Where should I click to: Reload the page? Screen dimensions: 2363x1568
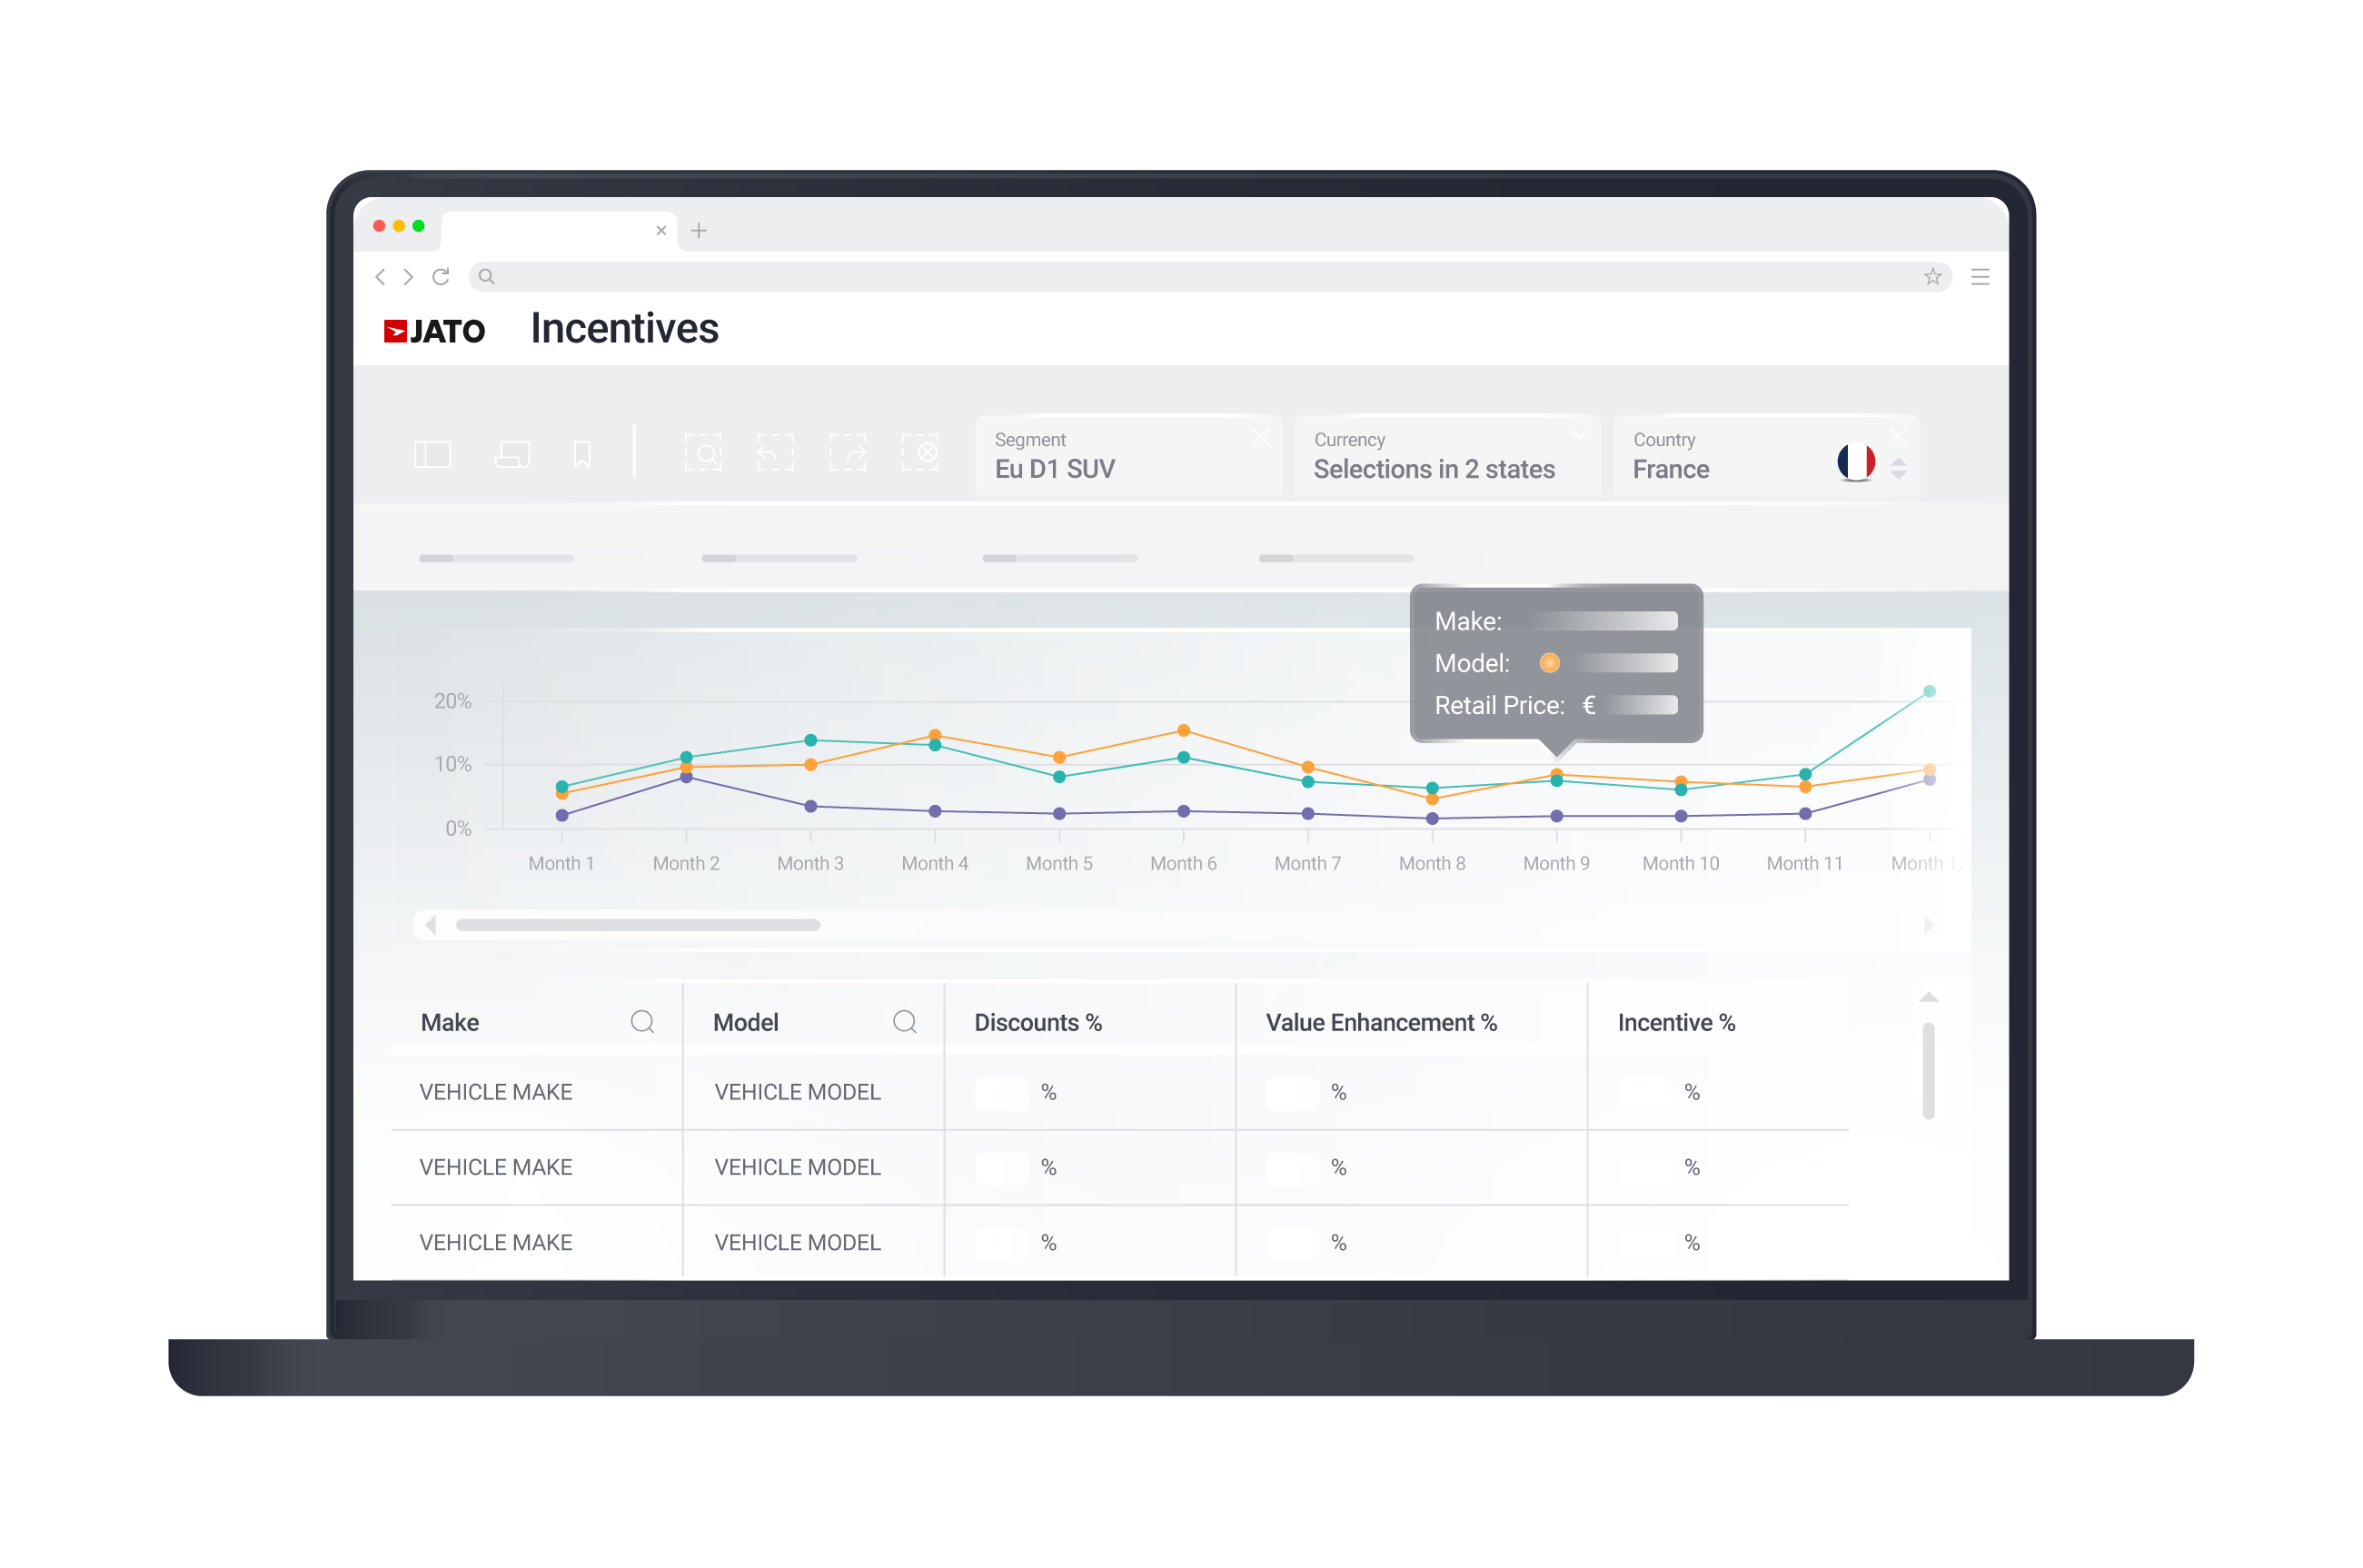441,277
